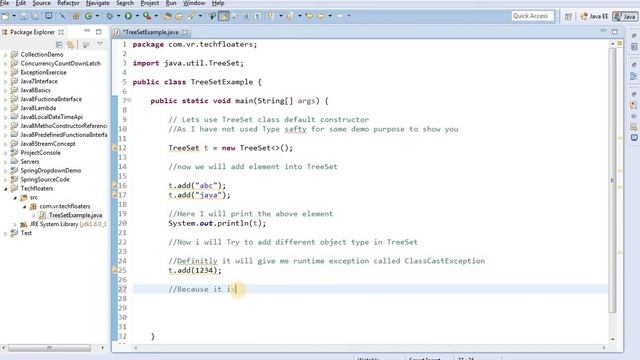
Task: Open the Debug dropdown arrow
Action: (x=118, y=16)
